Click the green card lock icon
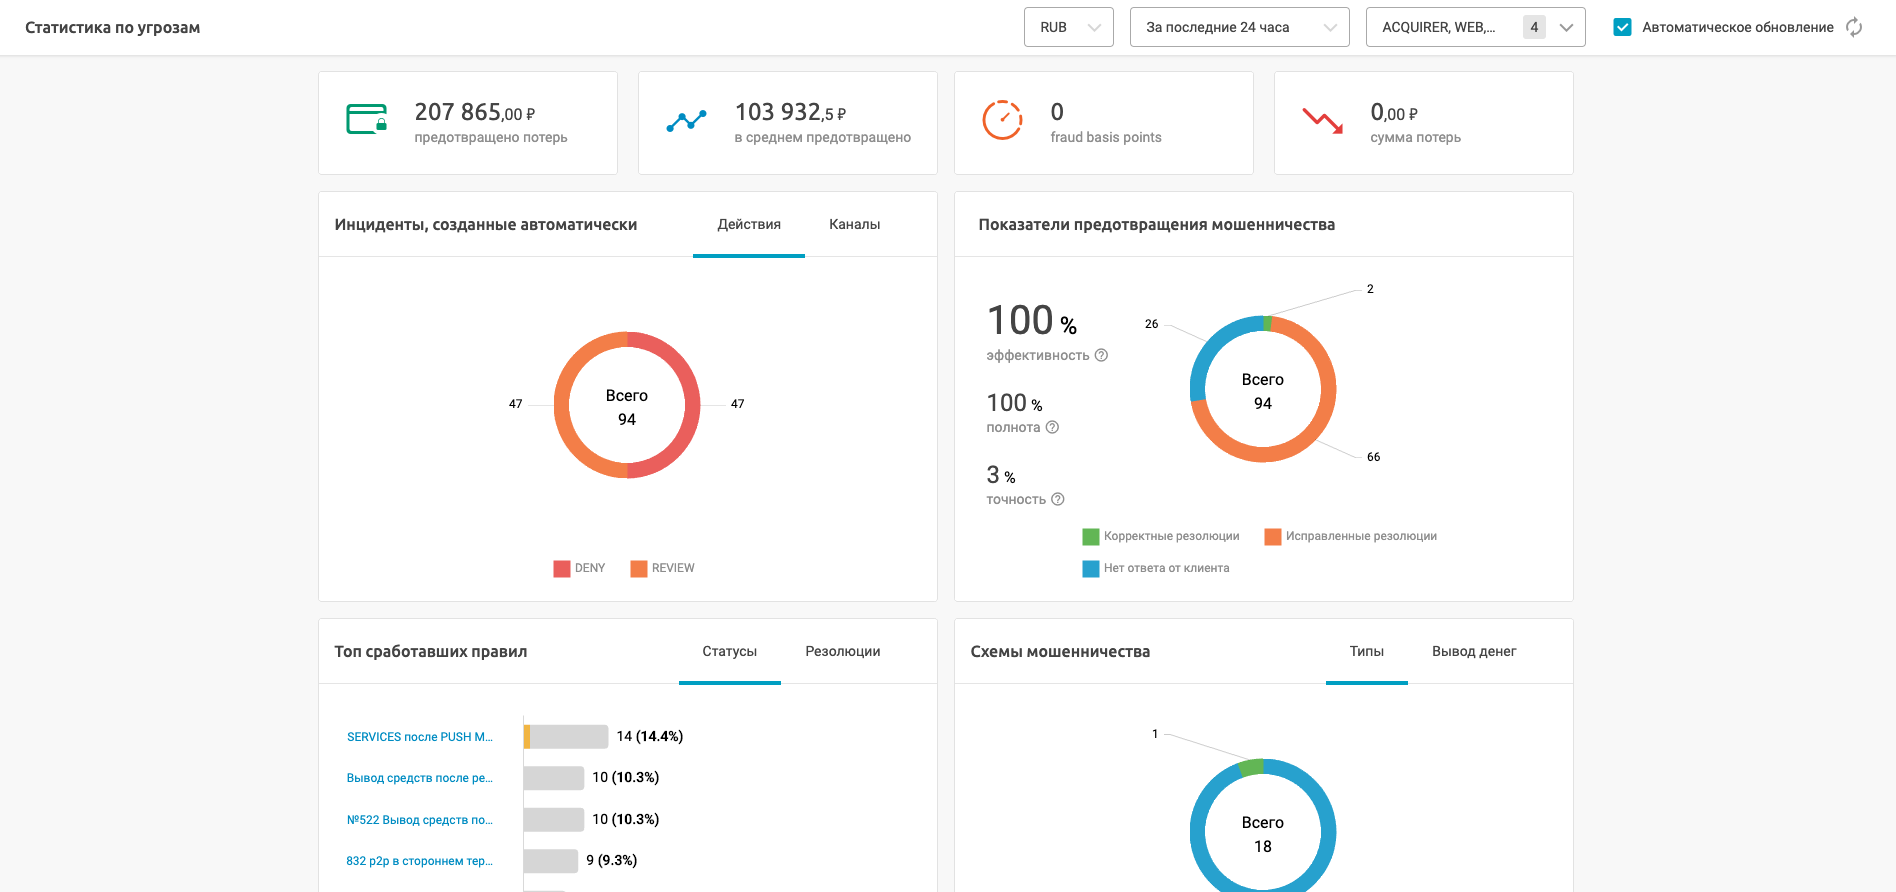 click(366, 119)
